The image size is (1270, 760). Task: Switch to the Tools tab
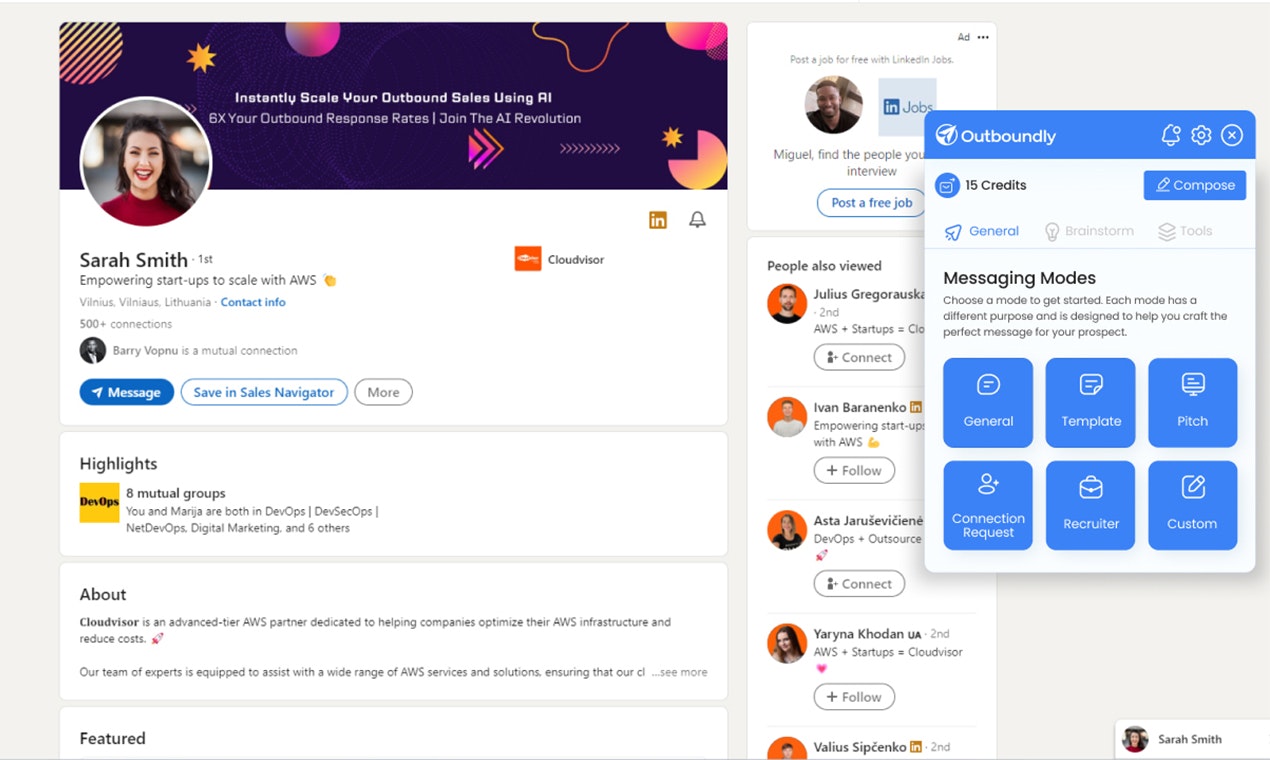[x=1185, y=231]
